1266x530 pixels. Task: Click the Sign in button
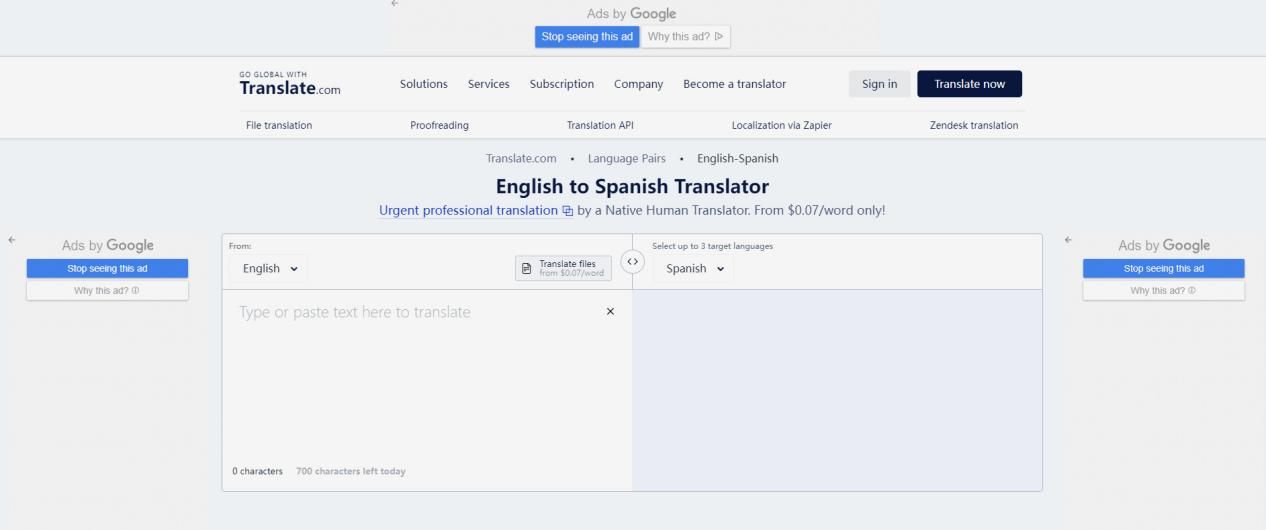pyautogui.click(x=879, y=84)
